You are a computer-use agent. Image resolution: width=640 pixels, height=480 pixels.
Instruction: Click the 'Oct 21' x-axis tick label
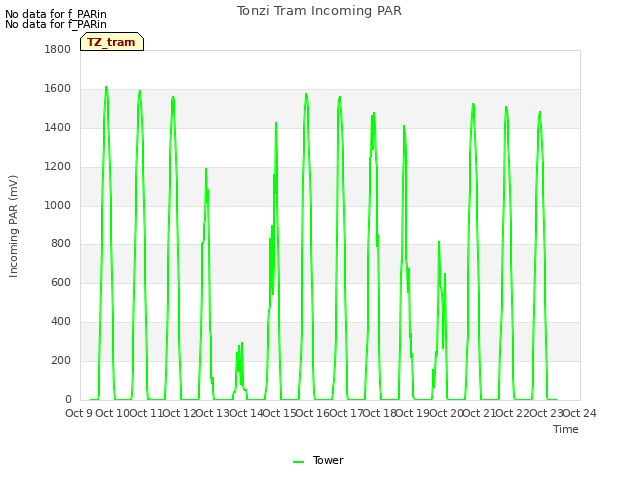[x=480, y=413]
